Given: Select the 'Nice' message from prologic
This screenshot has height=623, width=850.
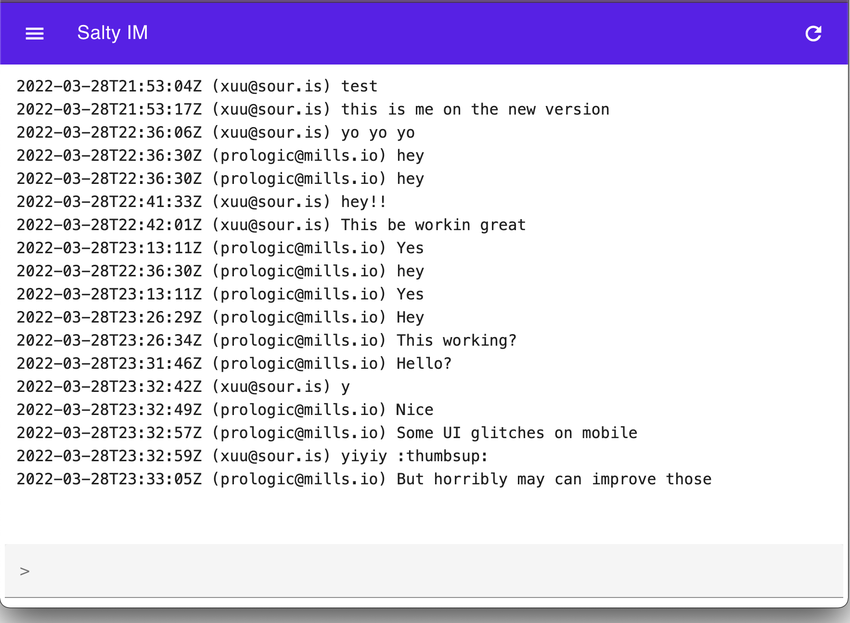Looking at the screenshot, I should (x=225, y=410).
